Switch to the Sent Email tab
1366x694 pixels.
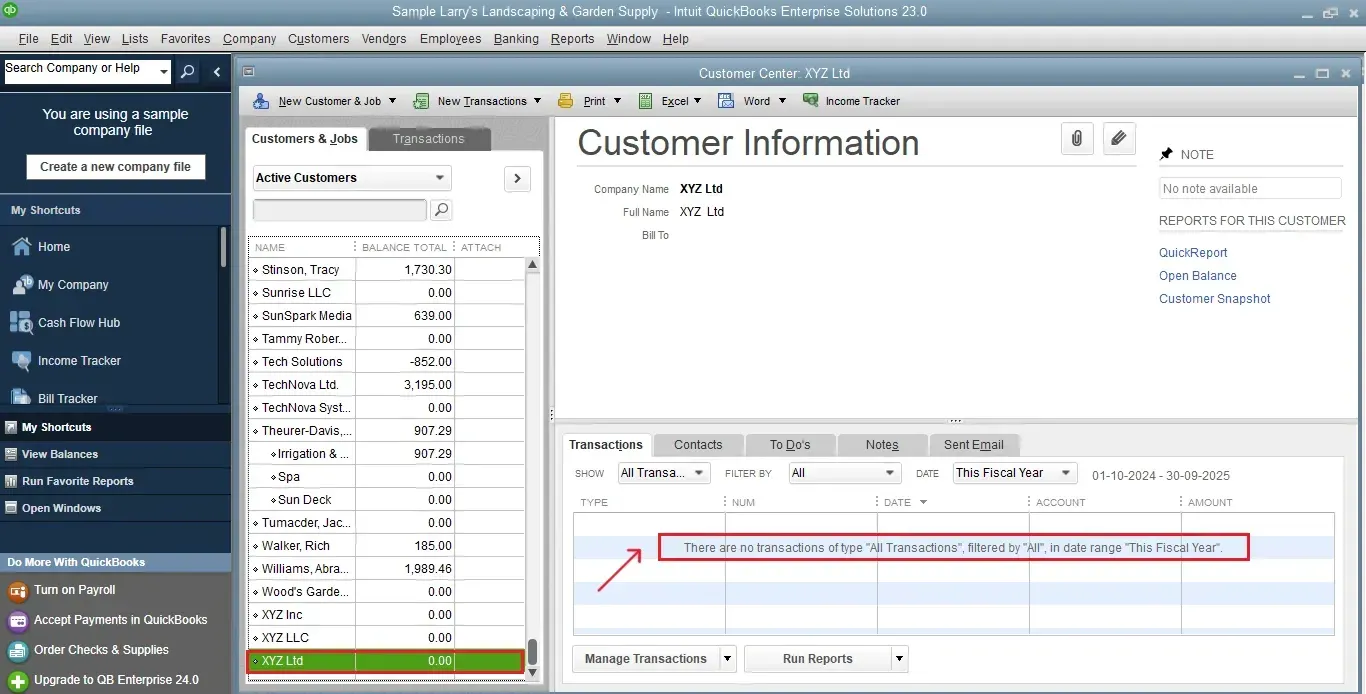(974, 445)
